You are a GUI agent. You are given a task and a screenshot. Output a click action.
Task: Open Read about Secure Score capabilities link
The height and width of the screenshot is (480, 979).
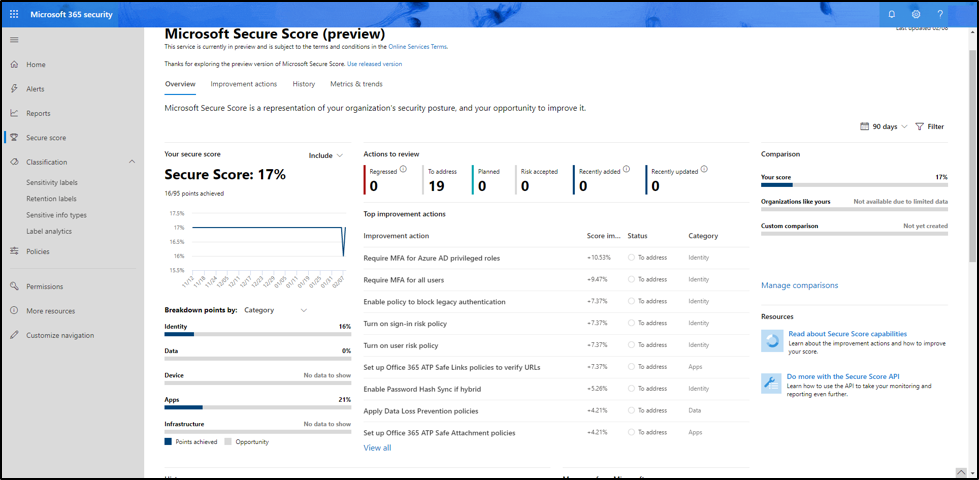pyautogui.click(x=847, y=334)
